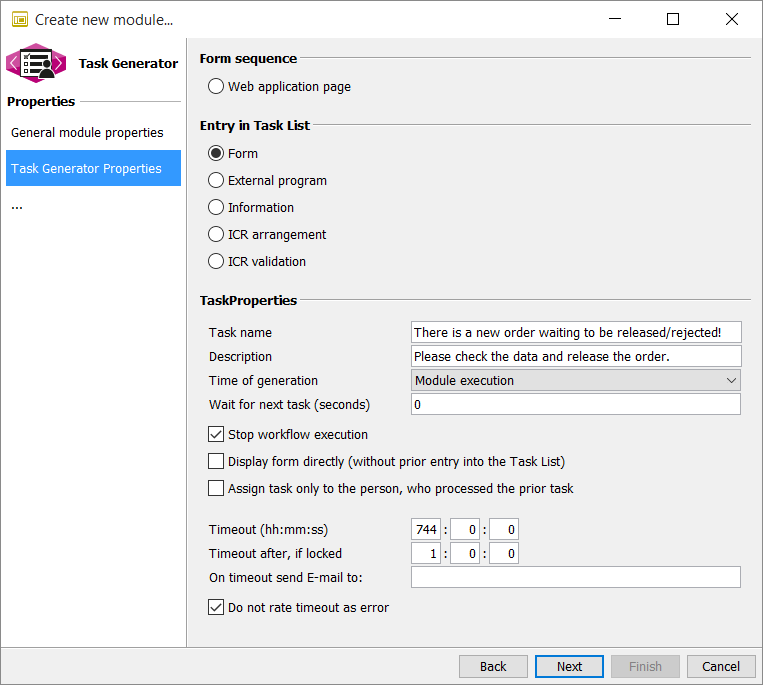Focus the On timeout send E-mail field

(575, 577)
